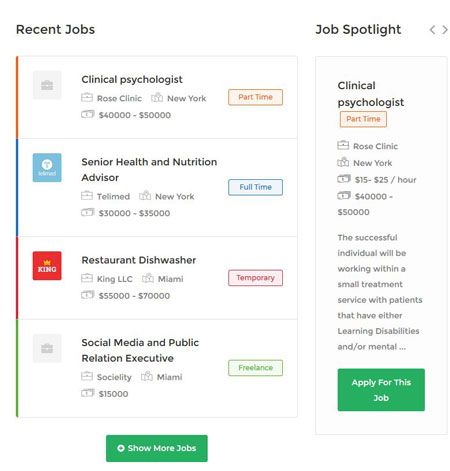Click the red King LLC logo
This screenshot has height=471, width=450.
point(47,265)
